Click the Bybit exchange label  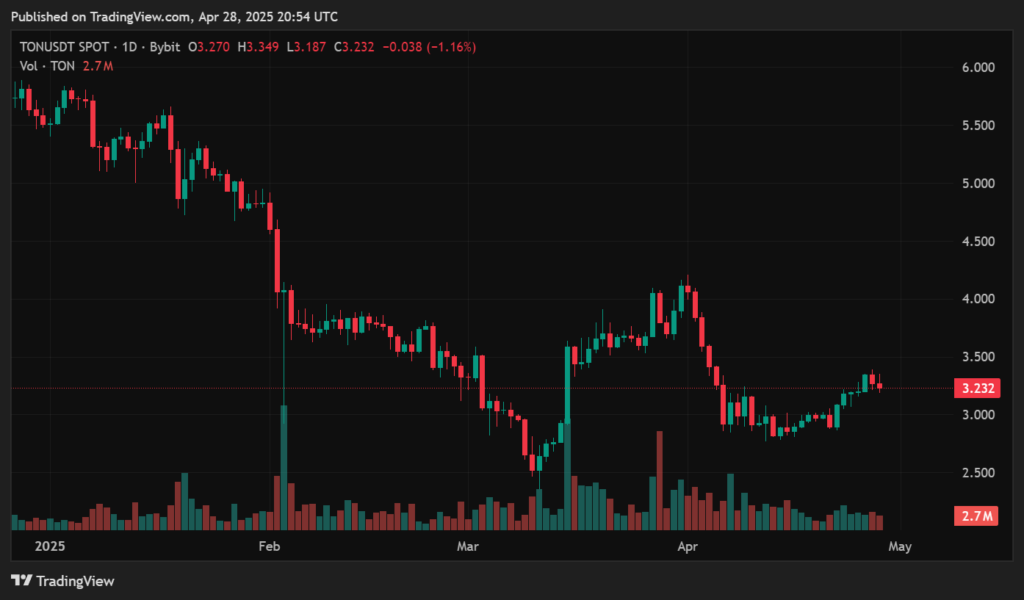[x=165, y=47]
